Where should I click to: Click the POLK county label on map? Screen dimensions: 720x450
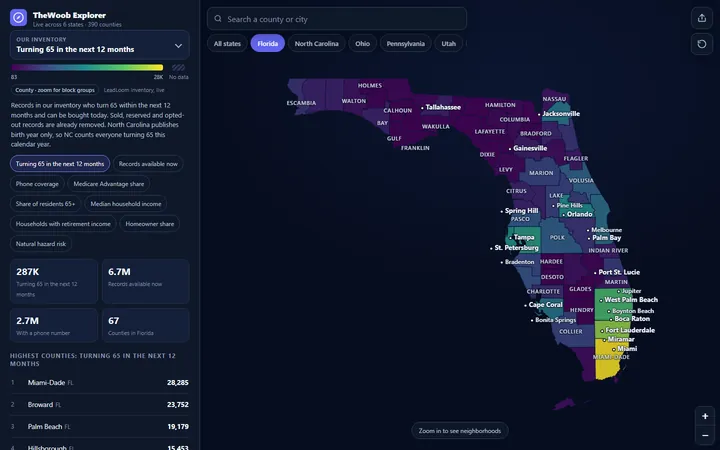point(557,237)
